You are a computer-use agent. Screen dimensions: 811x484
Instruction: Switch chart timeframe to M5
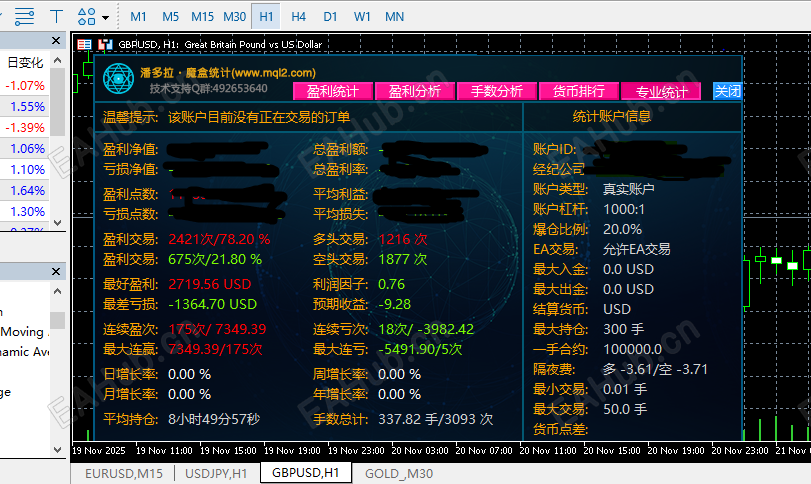point(170,17)
